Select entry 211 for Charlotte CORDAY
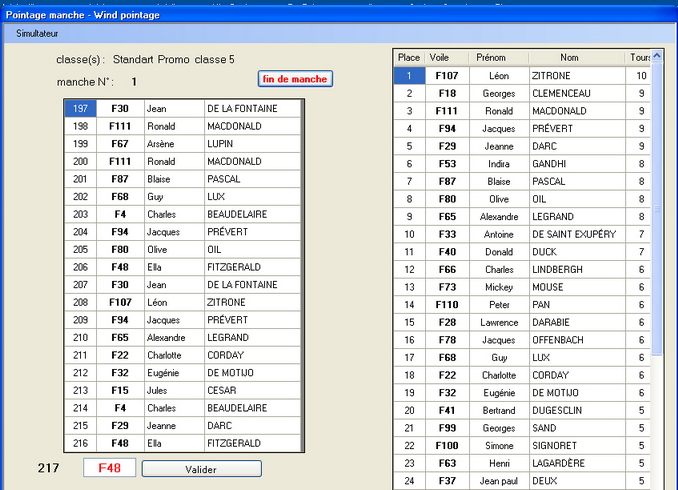This screenshot has height=490, width=678. [180, 355]
